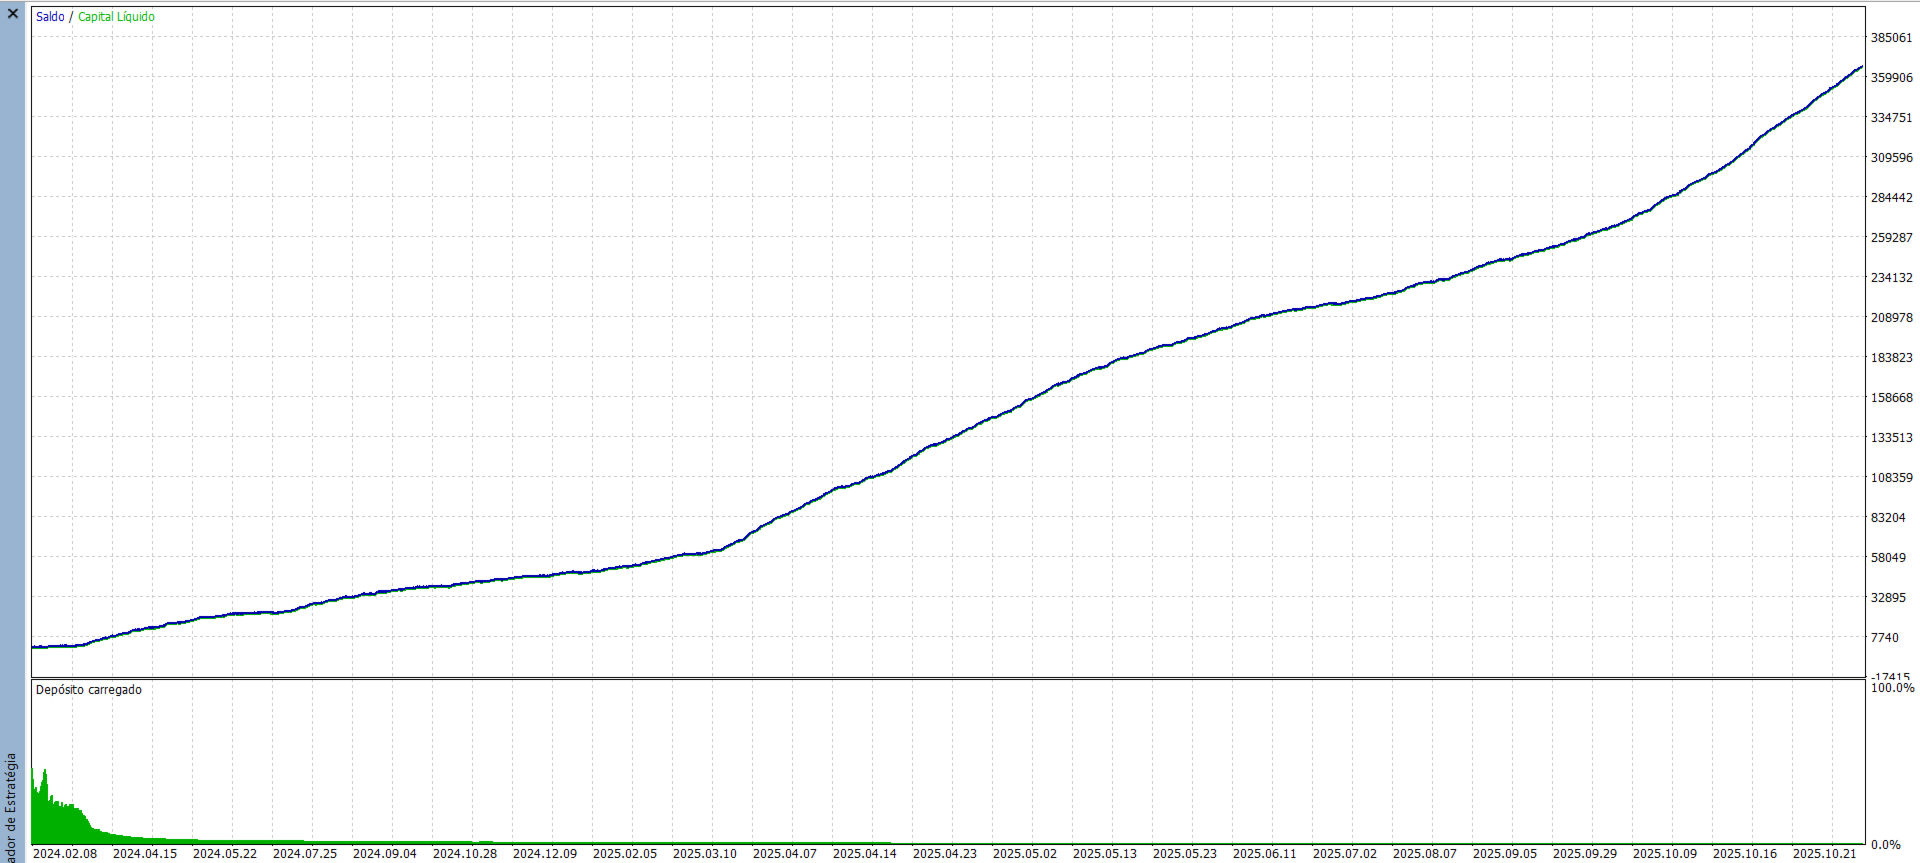The height and width of the screenshot is (863, 1920).
Task: Click the 284442 axis value
Action: 1891,198
